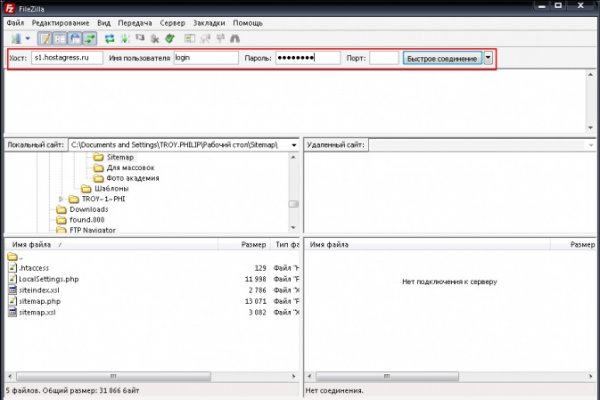
Task: Click the process queue toolbar icon
Action: (x=125, y=38)
